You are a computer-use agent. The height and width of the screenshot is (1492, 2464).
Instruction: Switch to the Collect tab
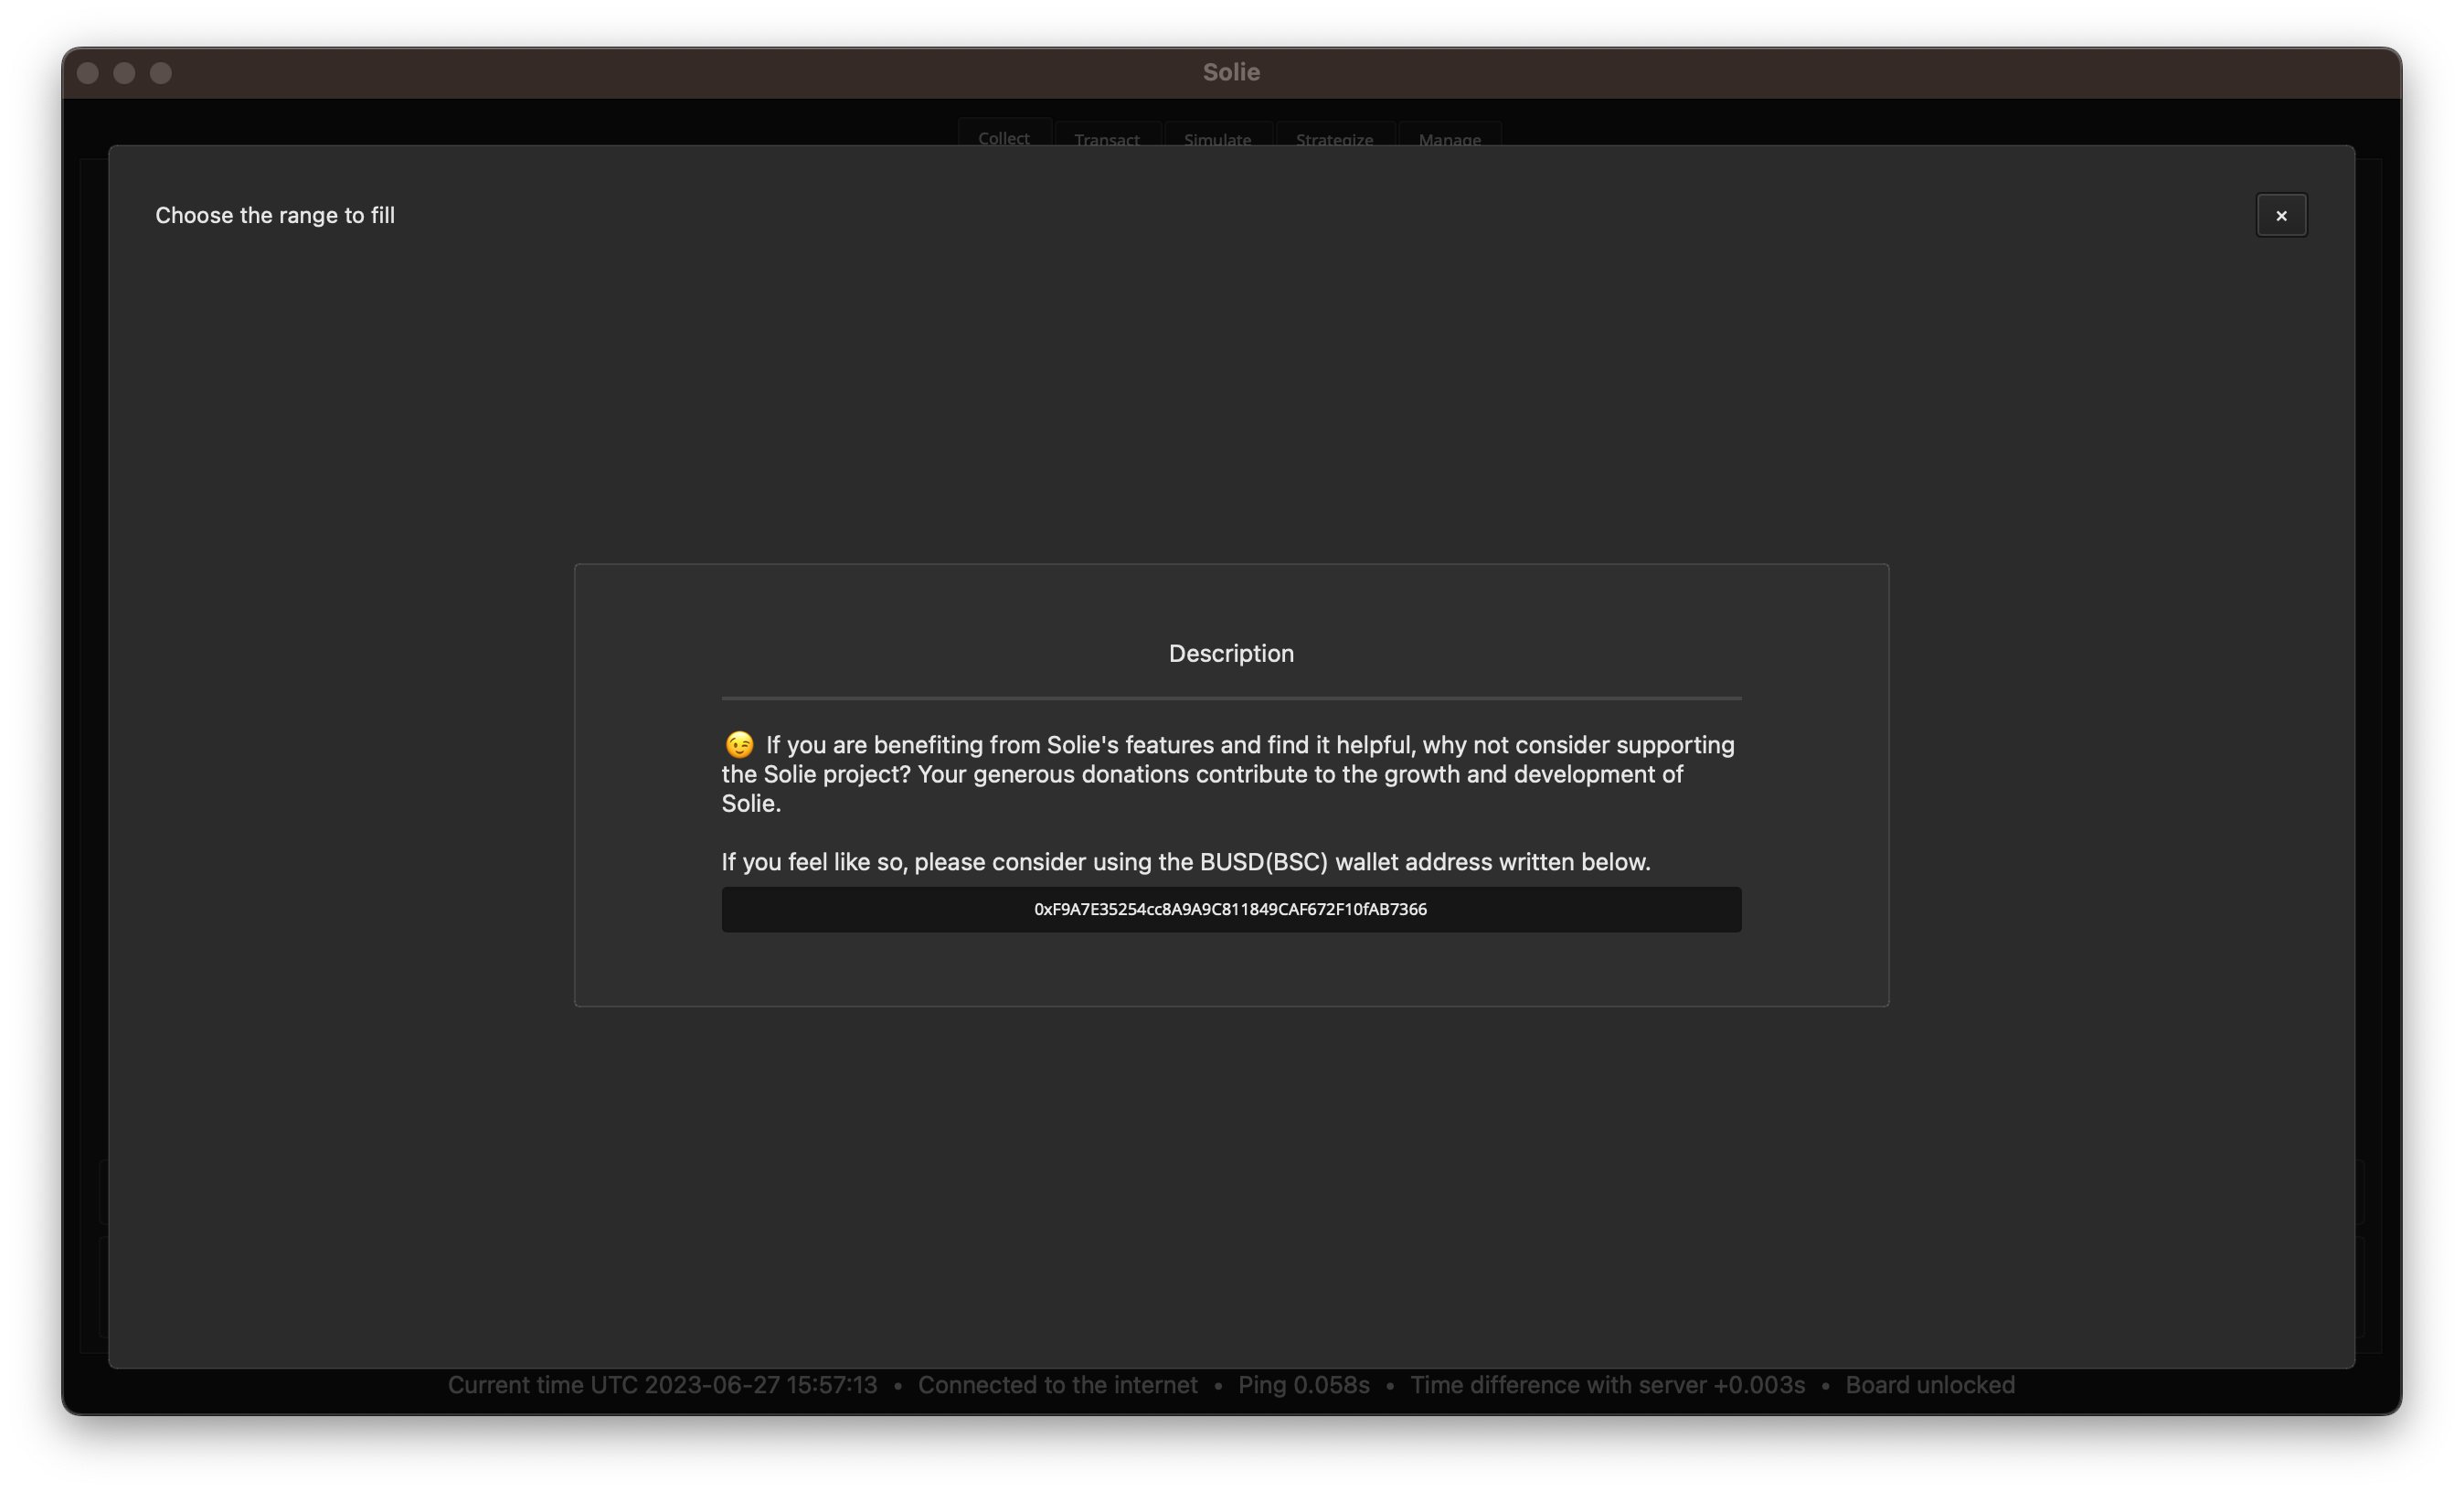coord(1003,137)
